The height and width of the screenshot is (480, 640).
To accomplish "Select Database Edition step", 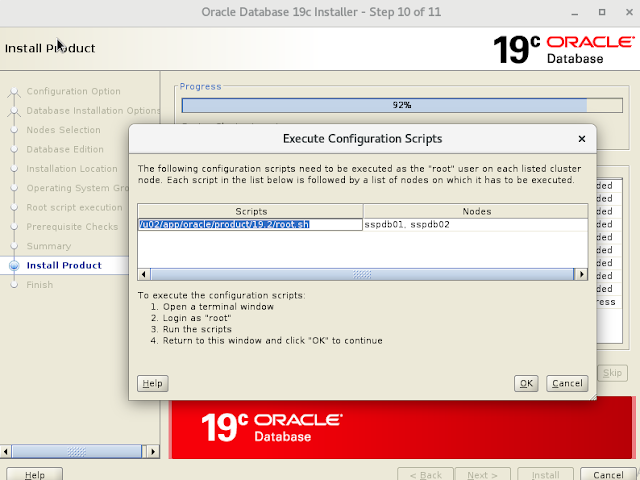I will (65, 149).
